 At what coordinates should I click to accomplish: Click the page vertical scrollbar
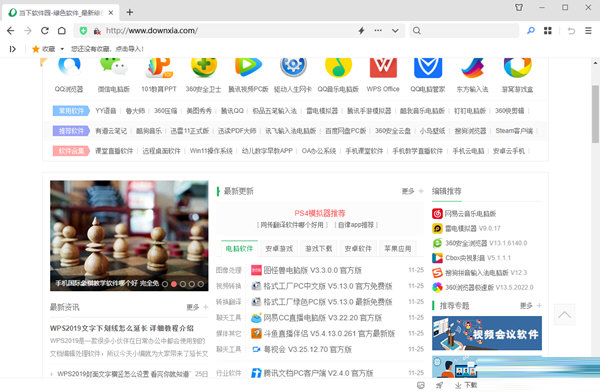click(595, 114)
